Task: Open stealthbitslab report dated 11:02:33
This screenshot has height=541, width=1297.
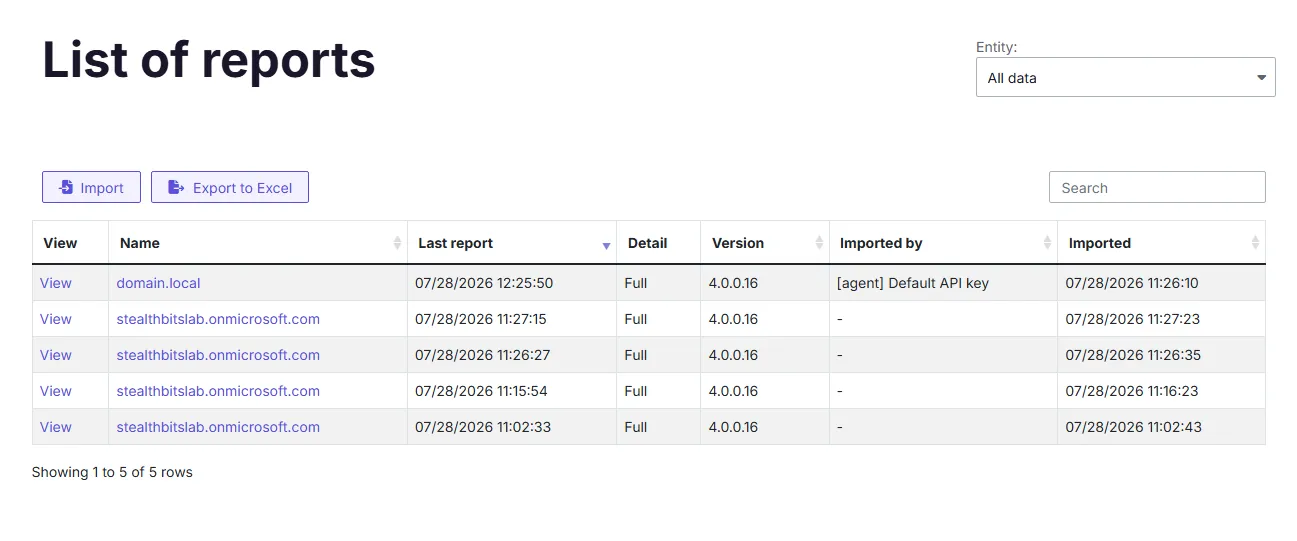Action: pyautogui.click(x=218, y=427)
